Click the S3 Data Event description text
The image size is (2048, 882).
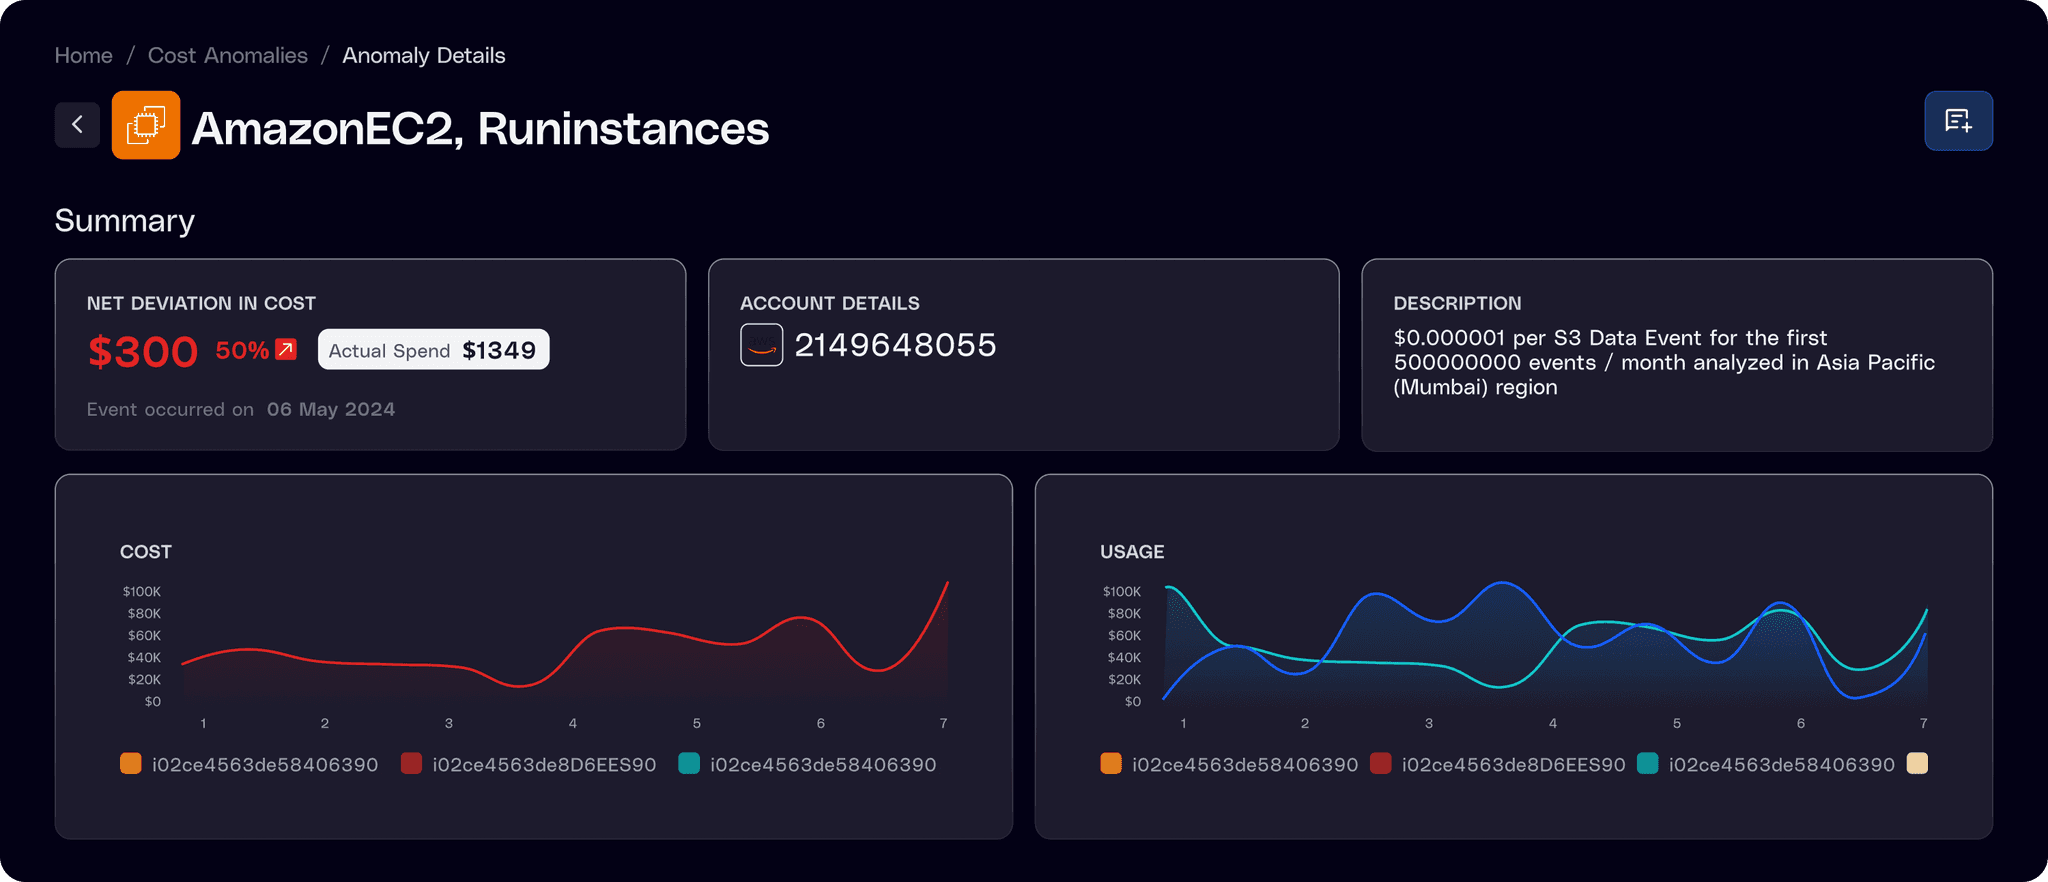[1664, 362]
